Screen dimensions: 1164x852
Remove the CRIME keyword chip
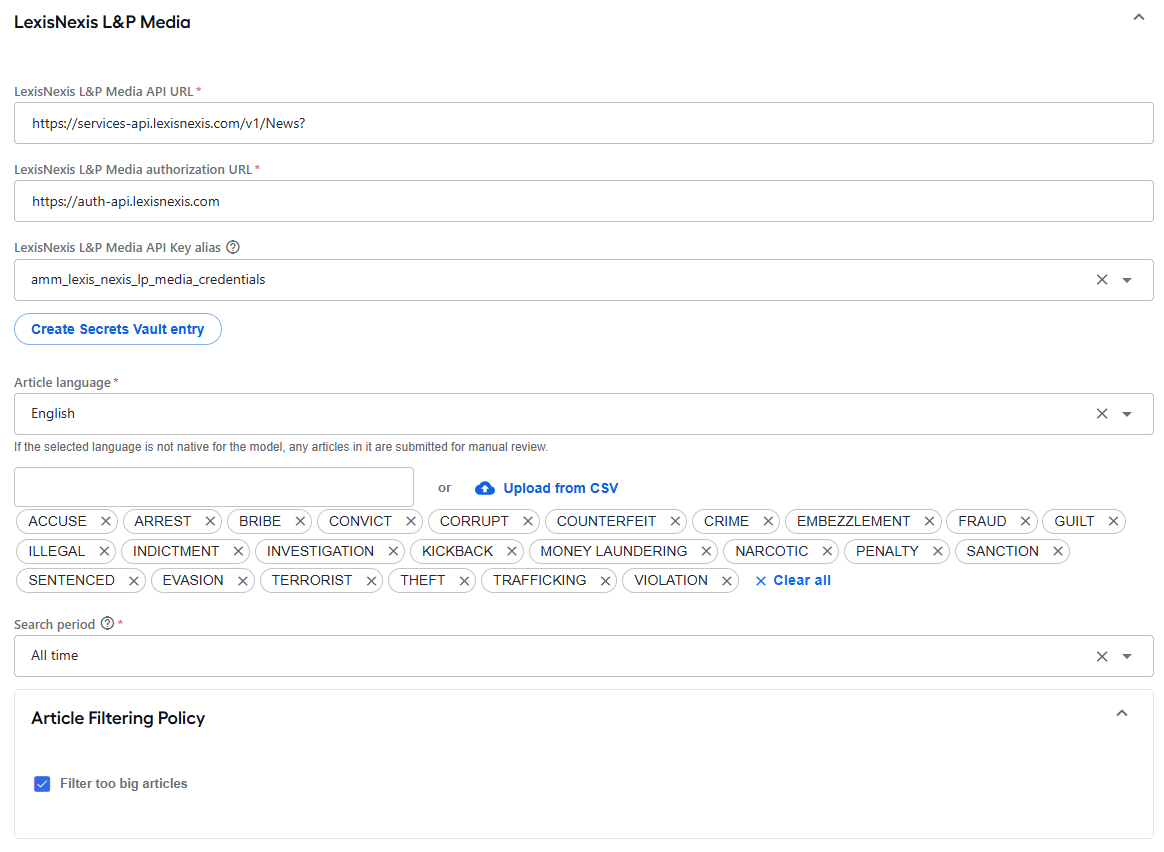pos(768,522)
